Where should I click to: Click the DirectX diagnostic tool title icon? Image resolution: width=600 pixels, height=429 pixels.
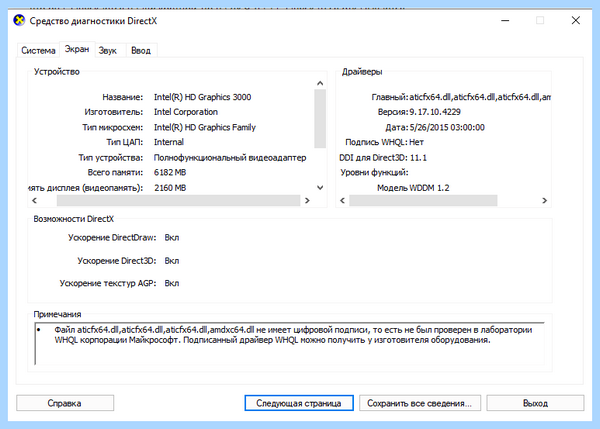[19, 20]
